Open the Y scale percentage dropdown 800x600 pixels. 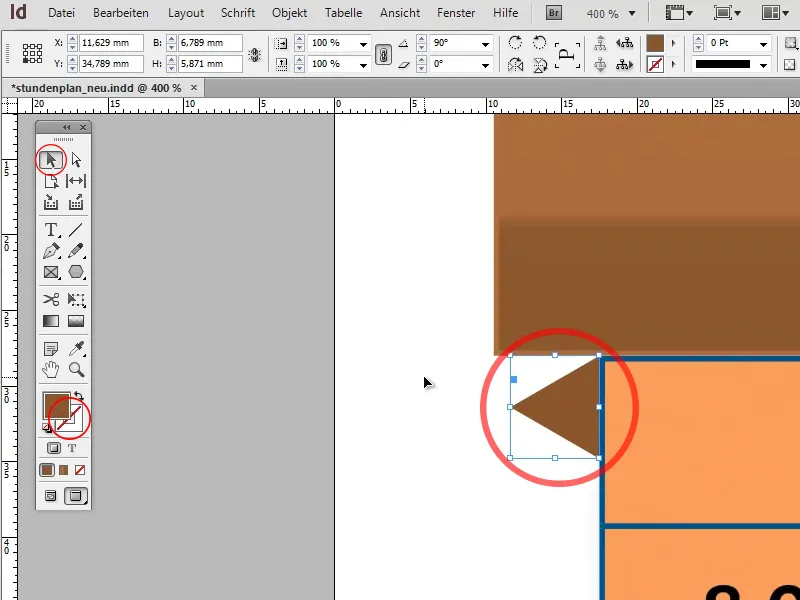click(363, 65)
